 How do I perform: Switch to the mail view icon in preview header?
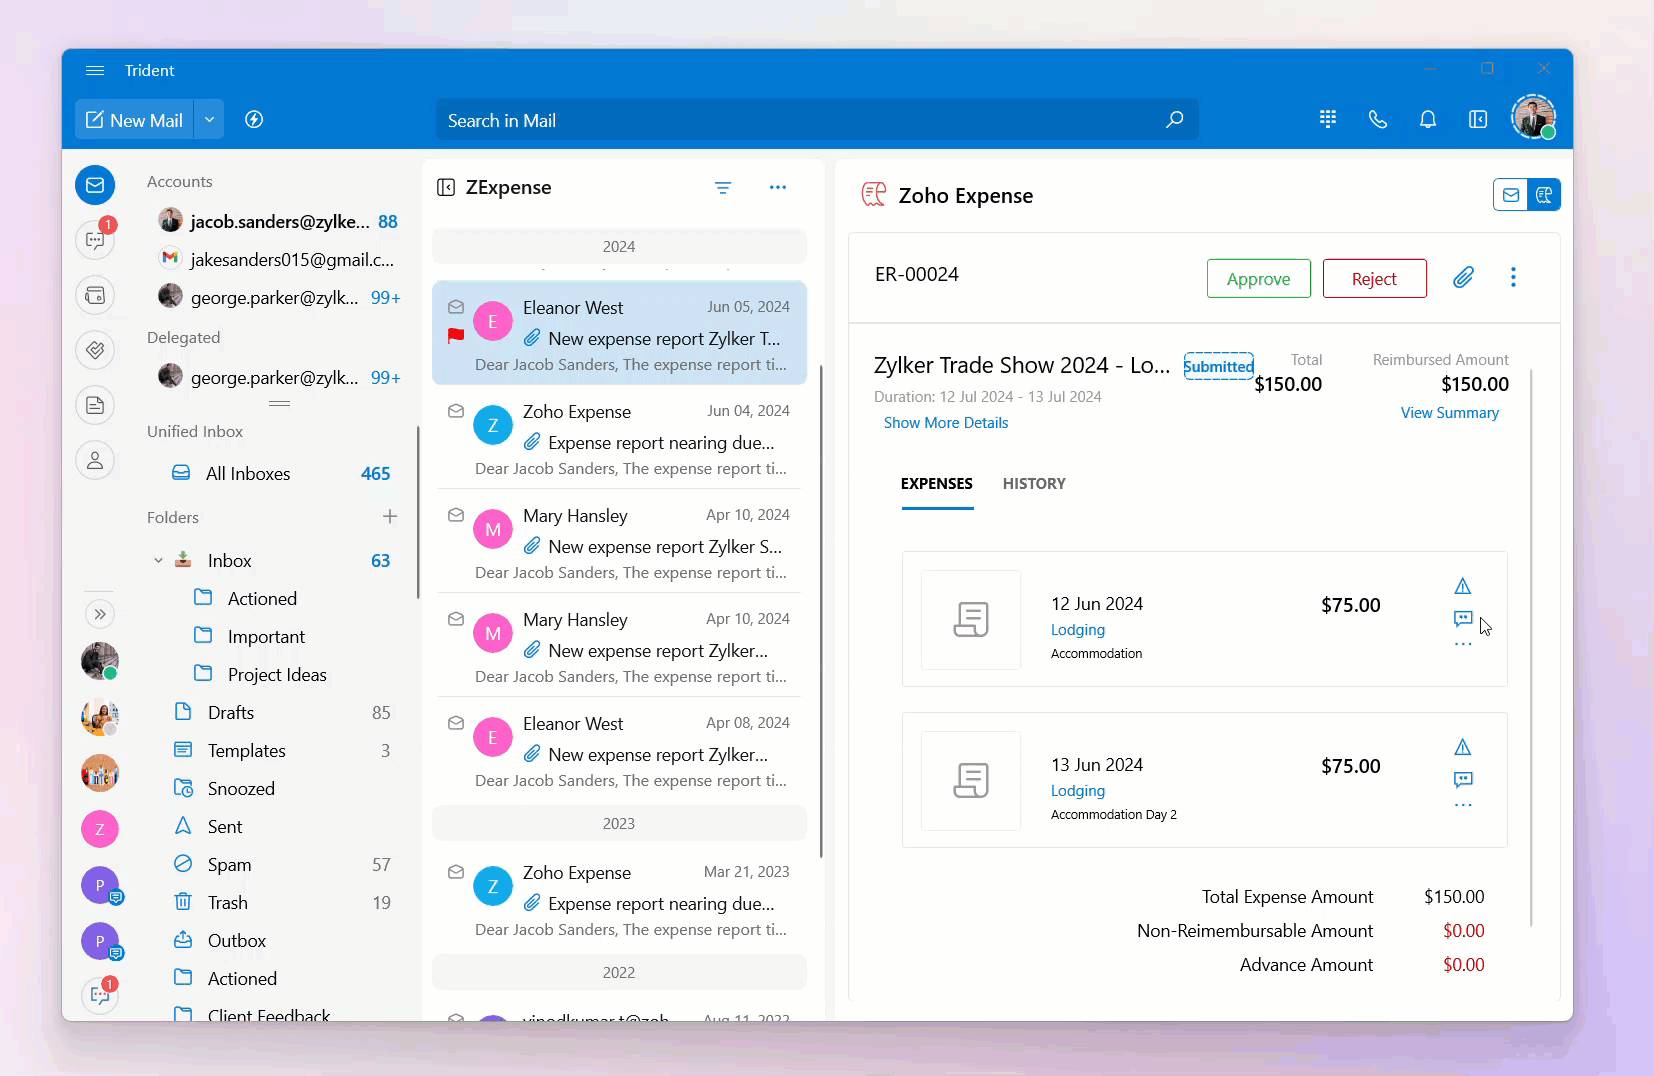coord(1511,195)
